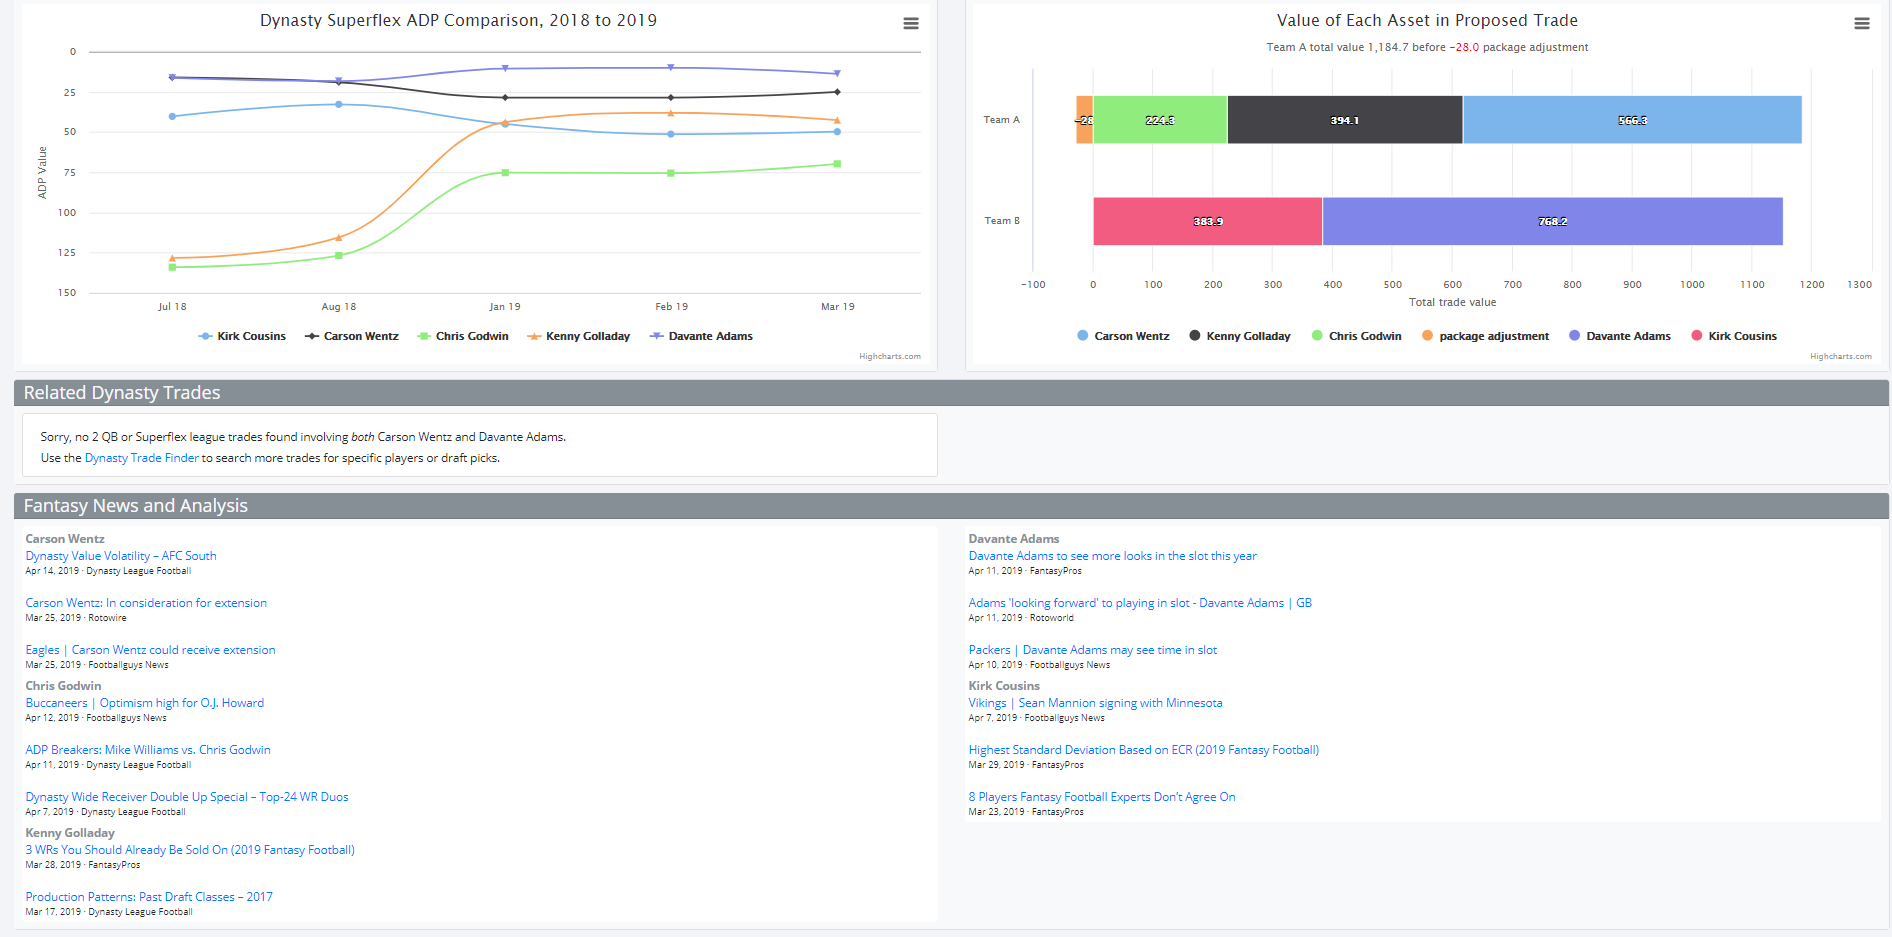Toggle Kirk Cousins in trade value legend

click(1734, 336)
